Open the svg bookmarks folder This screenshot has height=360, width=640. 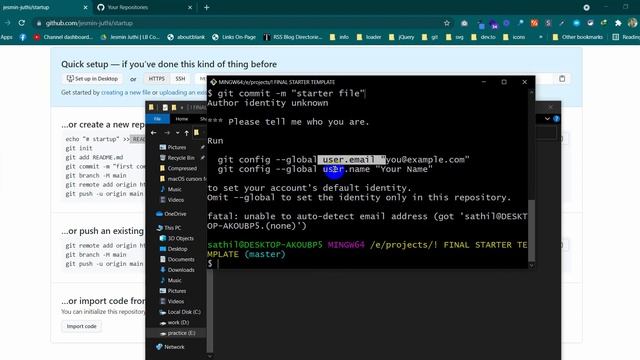coord(455,37)
